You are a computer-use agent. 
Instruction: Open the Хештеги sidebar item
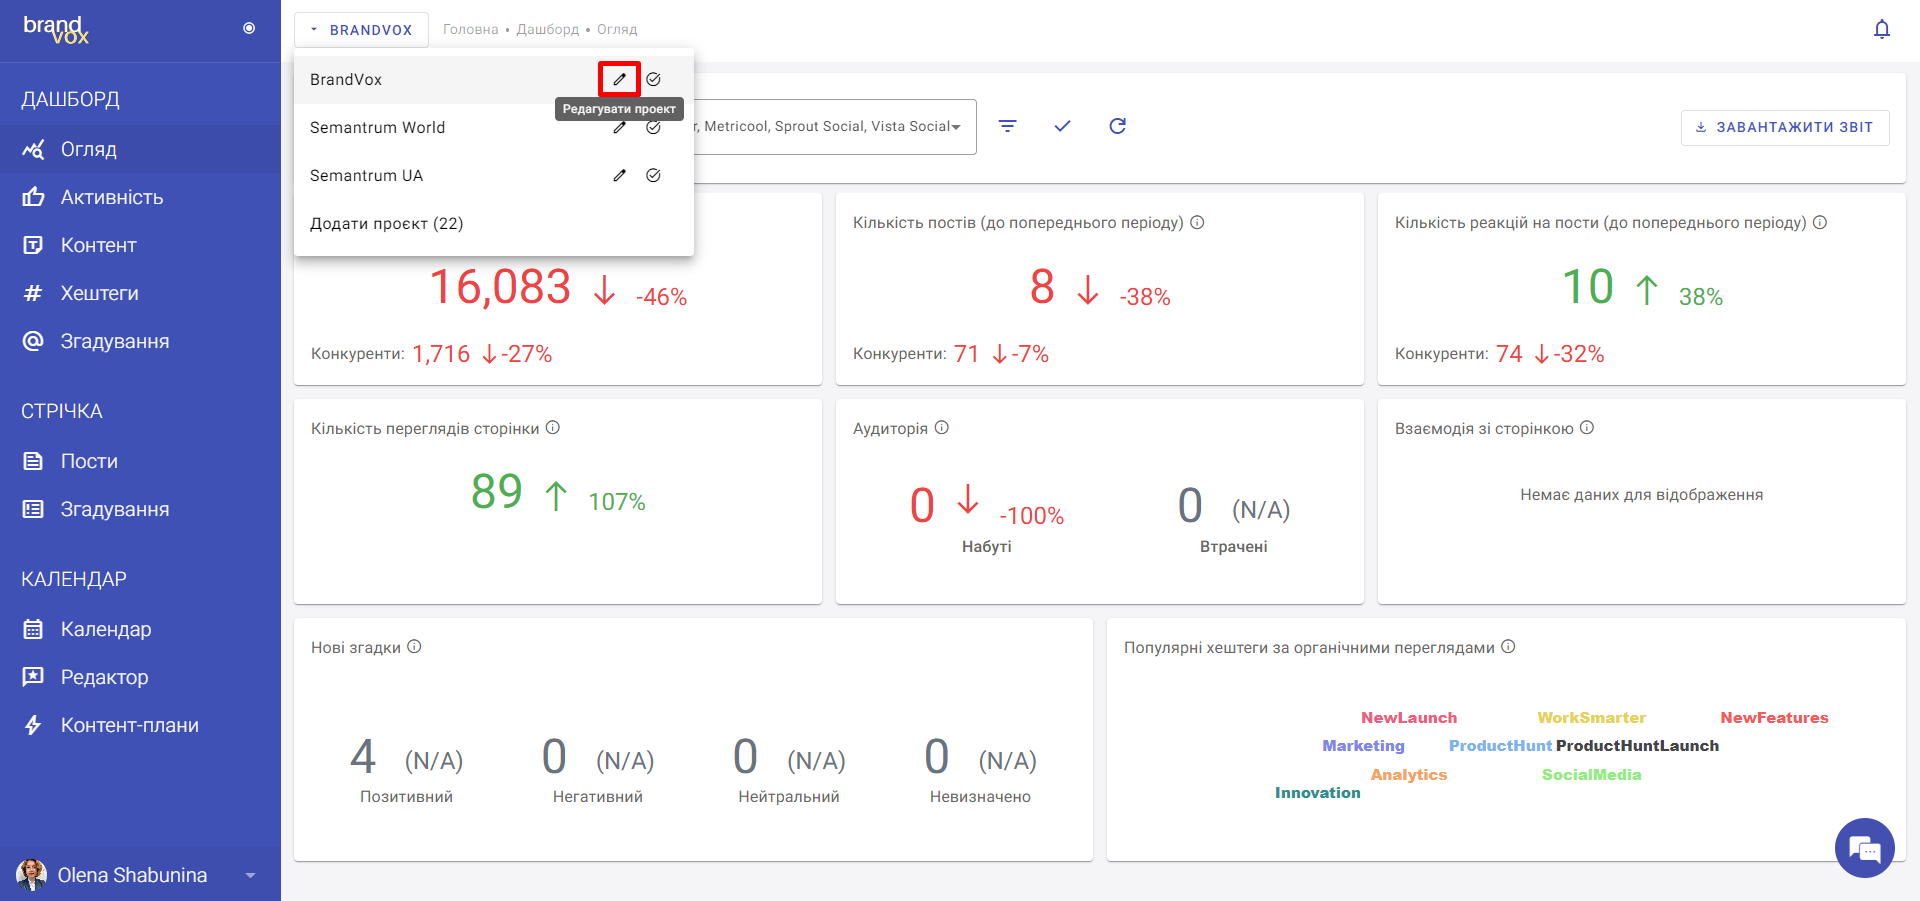[x=140, y=293]
